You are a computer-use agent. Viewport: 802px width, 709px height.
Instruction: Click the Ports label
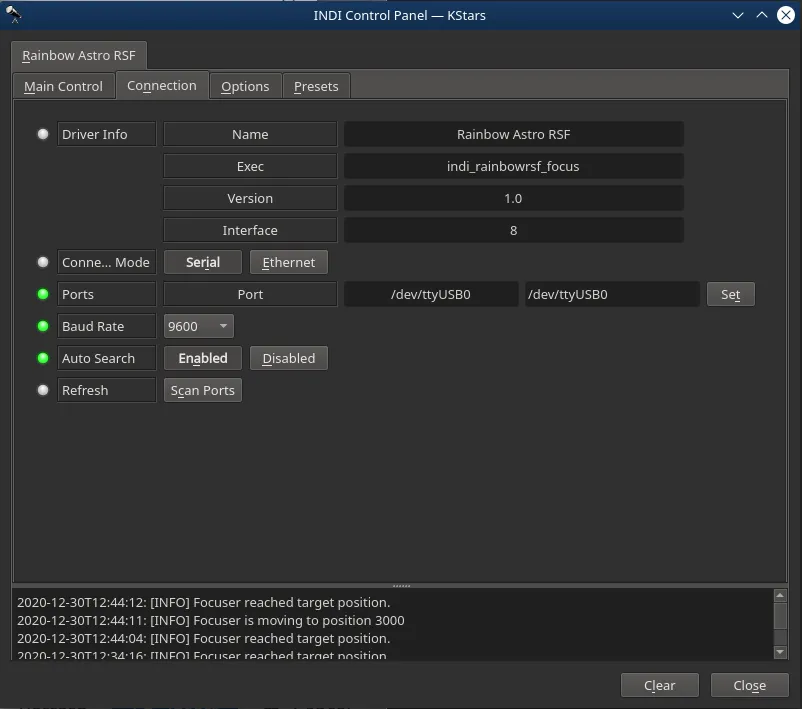click(x=106, y=294)
